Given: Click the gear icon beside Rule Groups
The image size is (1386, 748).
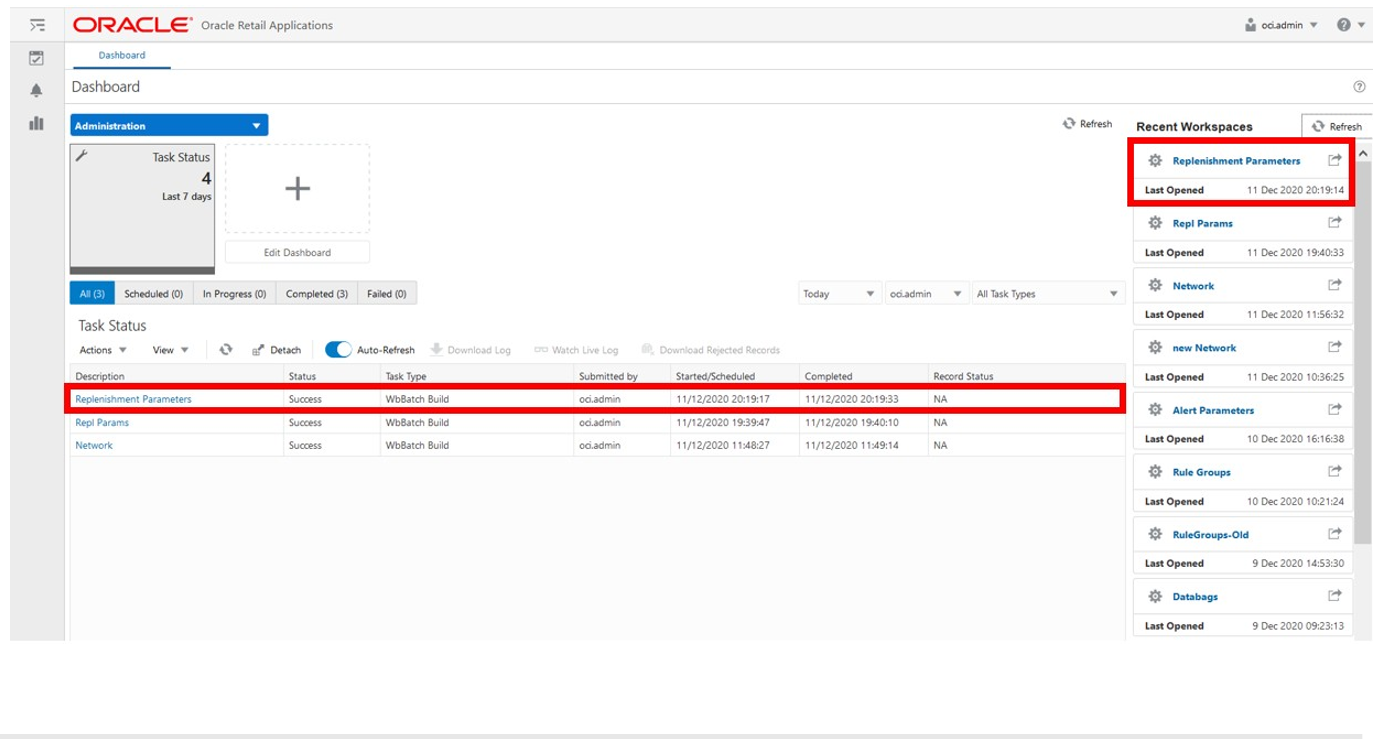Looking at the screenshot, I should tap(1155, 472).
